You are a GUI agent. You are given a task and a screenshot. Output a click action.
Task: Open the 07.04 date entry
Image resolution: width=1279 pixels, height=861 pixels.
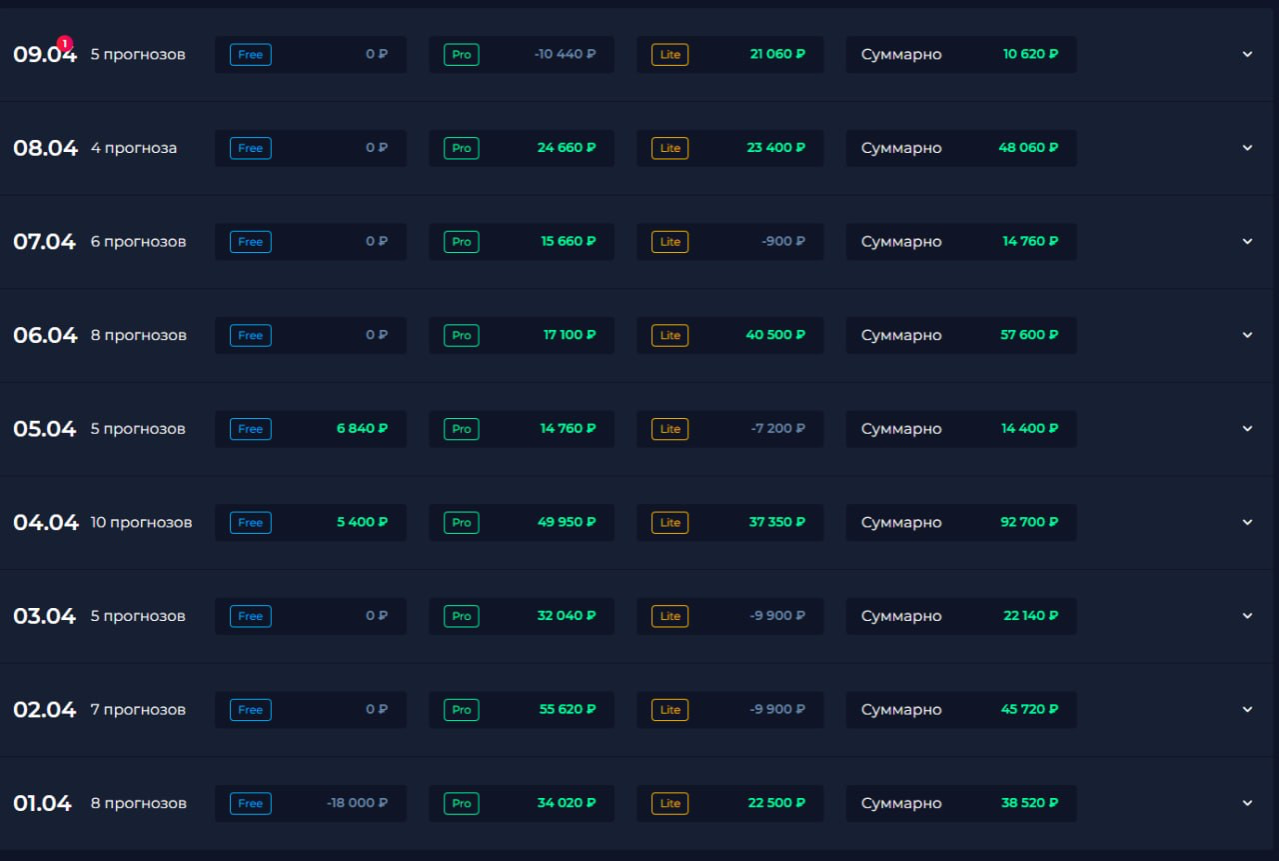44,242
